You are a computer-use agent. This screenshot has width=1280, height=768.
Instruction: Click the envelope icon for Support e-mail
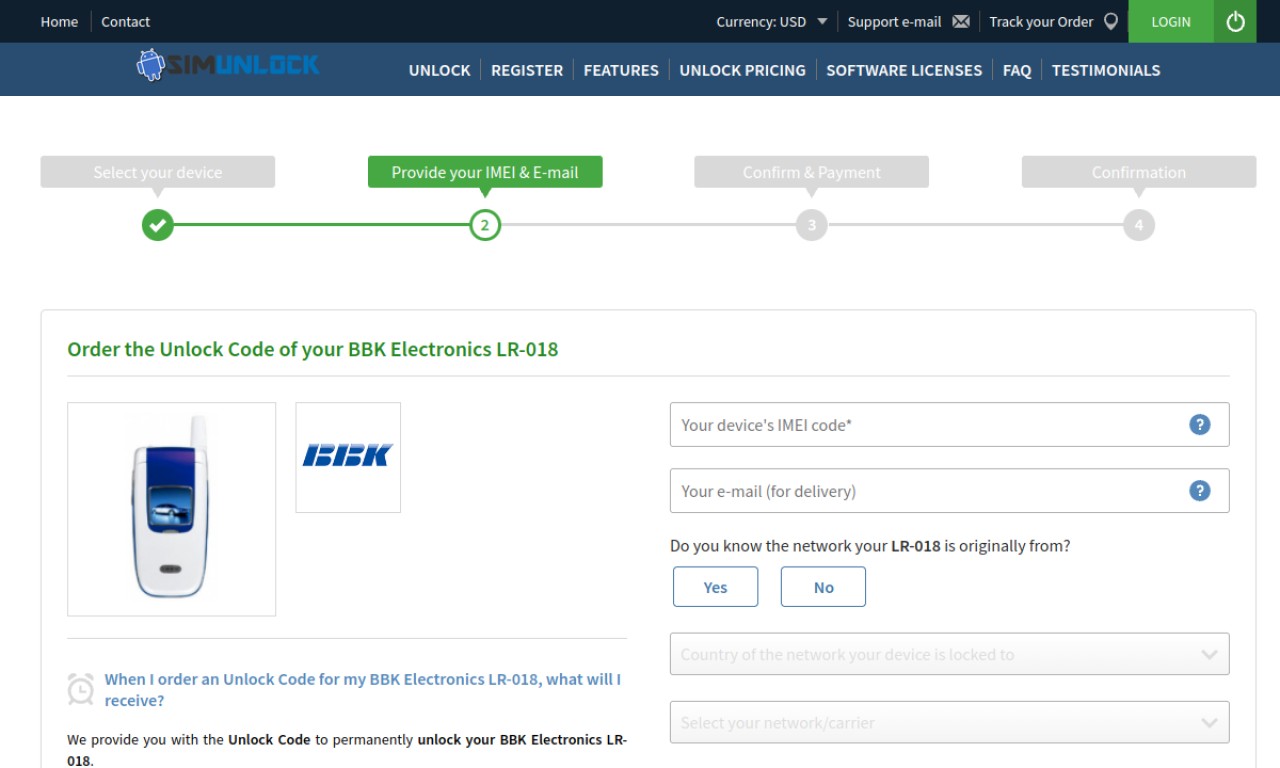tap(961, 21)
